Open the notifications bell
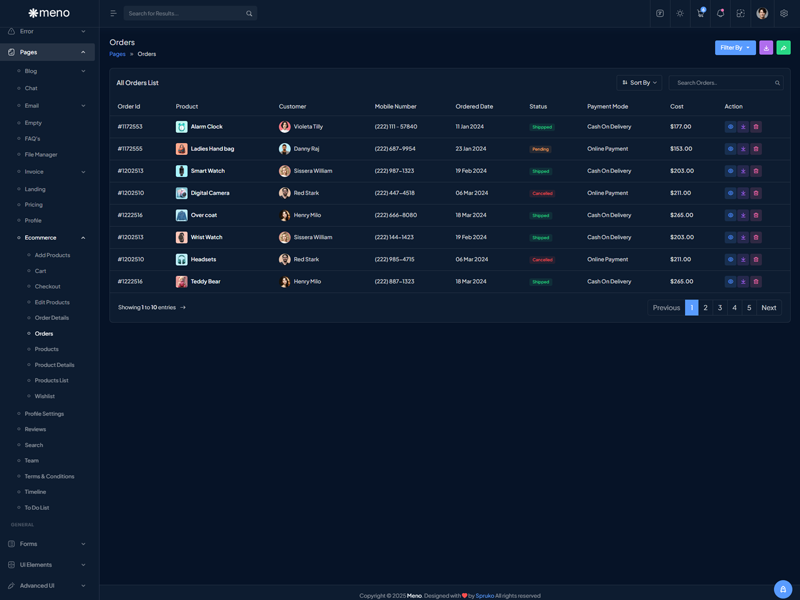Image resolution: width=800 pixels, height=600 pixels. (x=720, y=13)
